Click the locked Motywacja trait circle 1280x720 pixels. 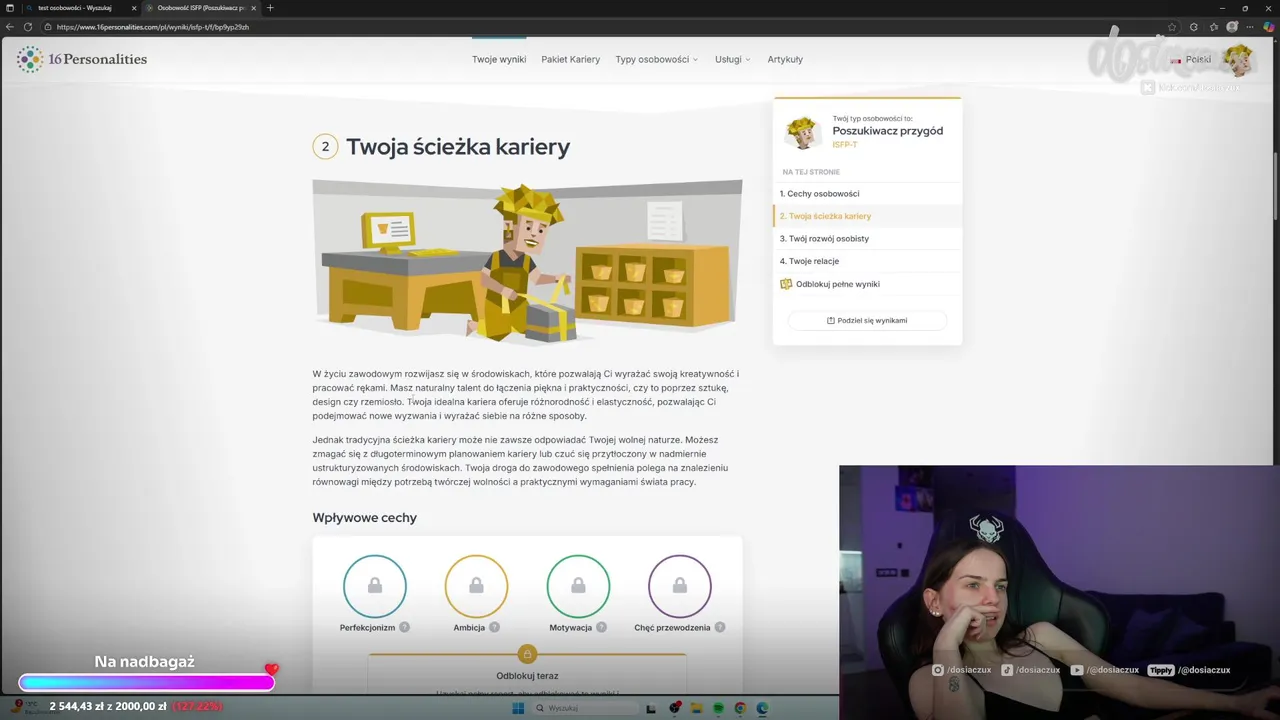tap(578, 586)
